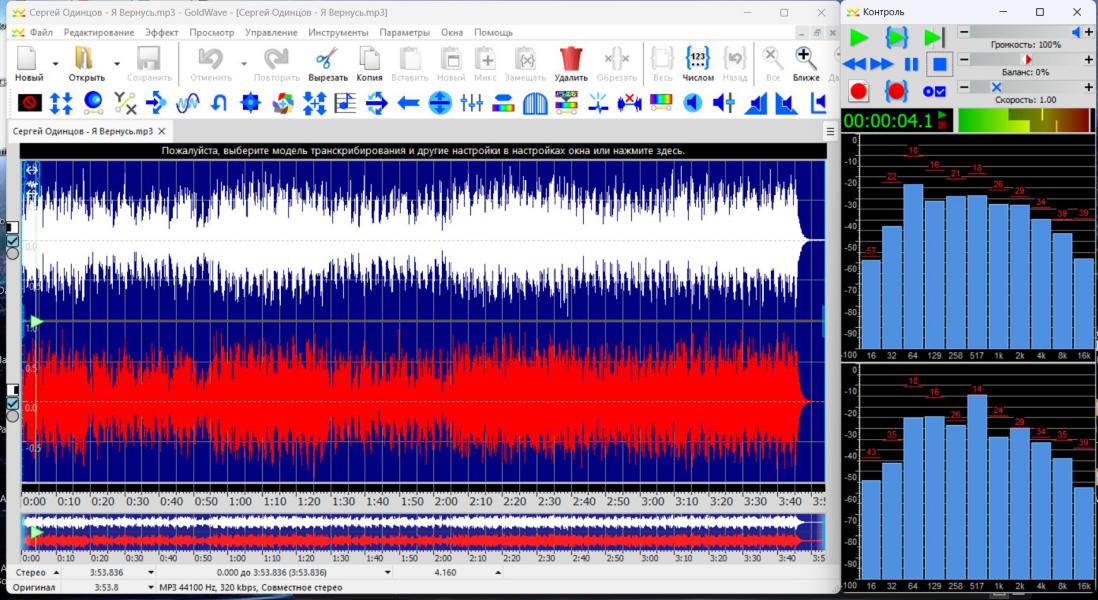
Task: Toggle the lower red channel checkbox
Action: (13, 403)
